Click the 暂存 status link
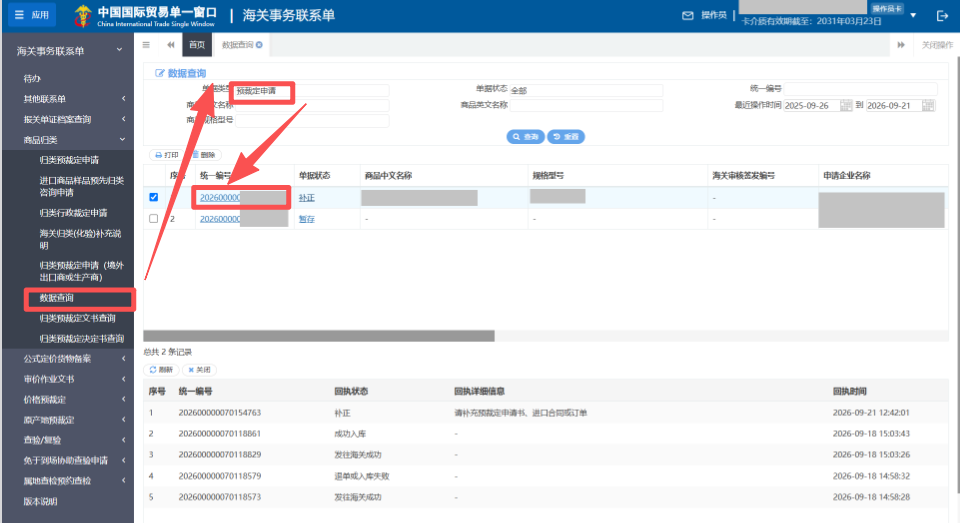This screenshot has height=523, width=960. tap(306, 219)
